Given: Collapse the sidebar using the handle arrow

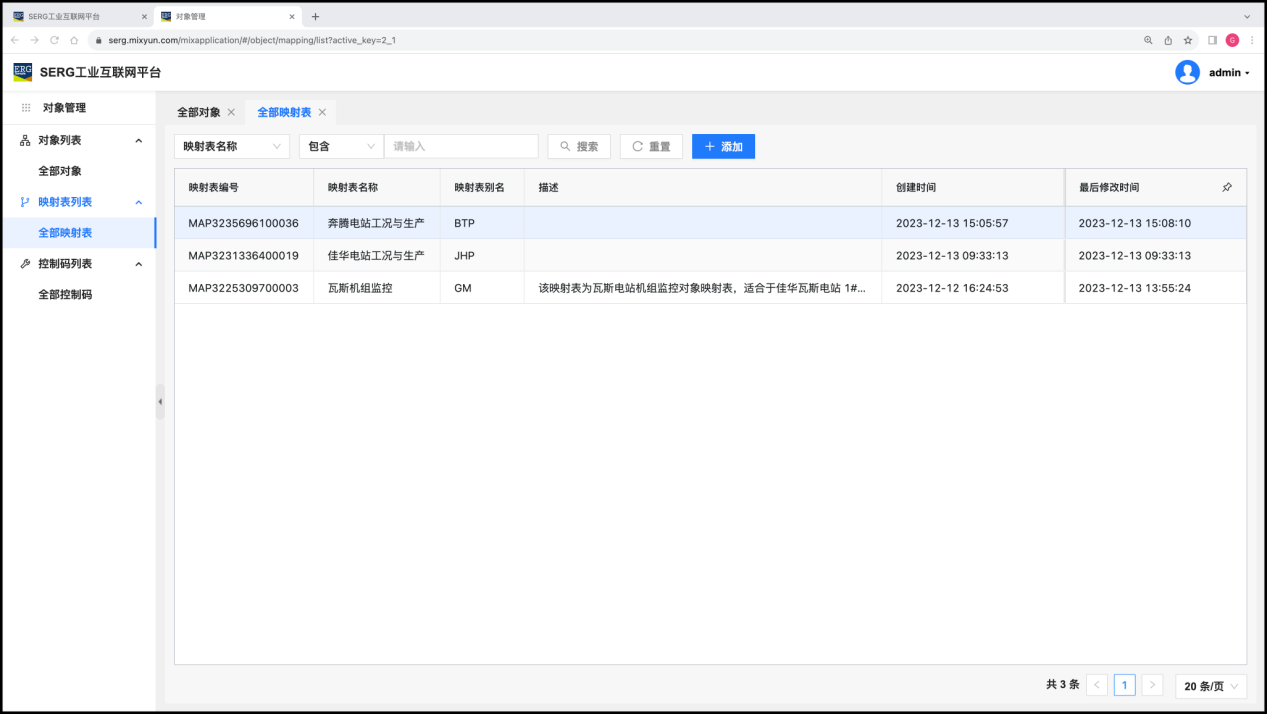Looking at the screenshot, I should coord(160,402).
